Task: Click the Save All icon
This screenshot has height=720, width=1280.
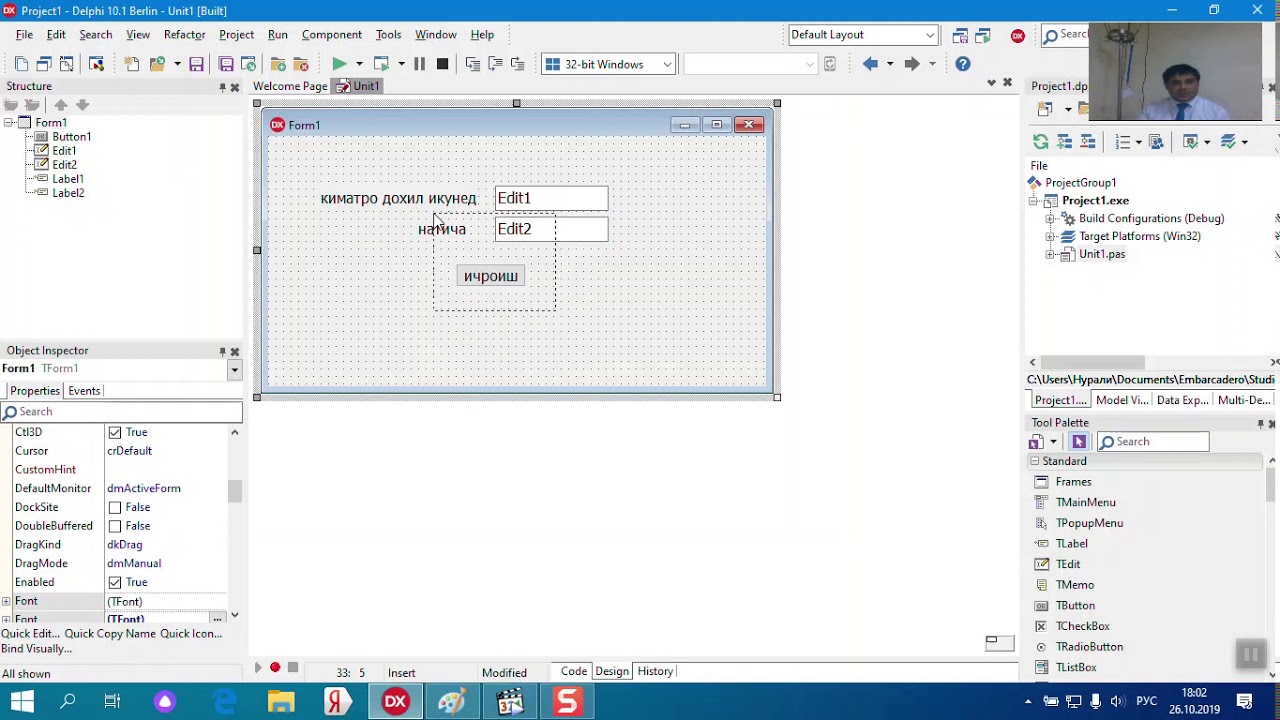Action: 226,64
